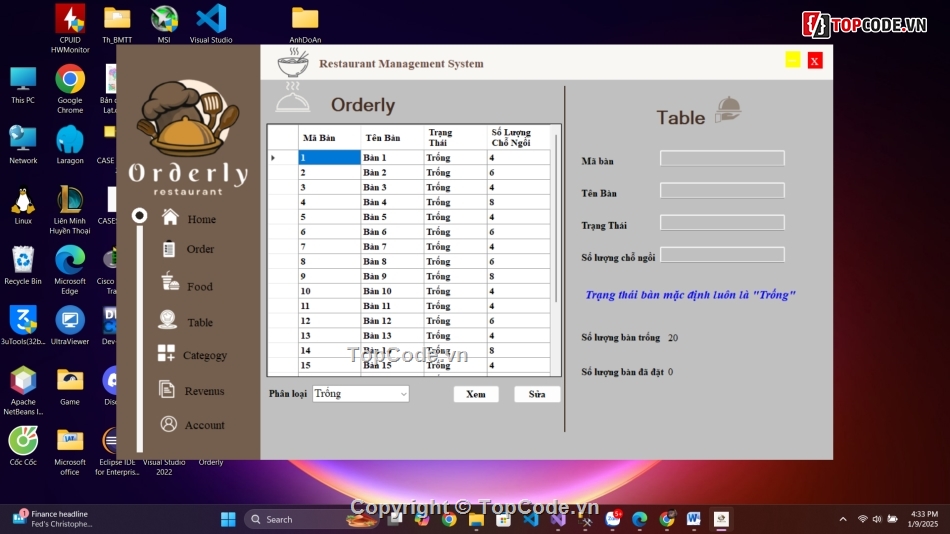Viewport: 950px width, 534px height.
Task: Click the Tên Bàn input field
Action: click(x=722, y=190)
